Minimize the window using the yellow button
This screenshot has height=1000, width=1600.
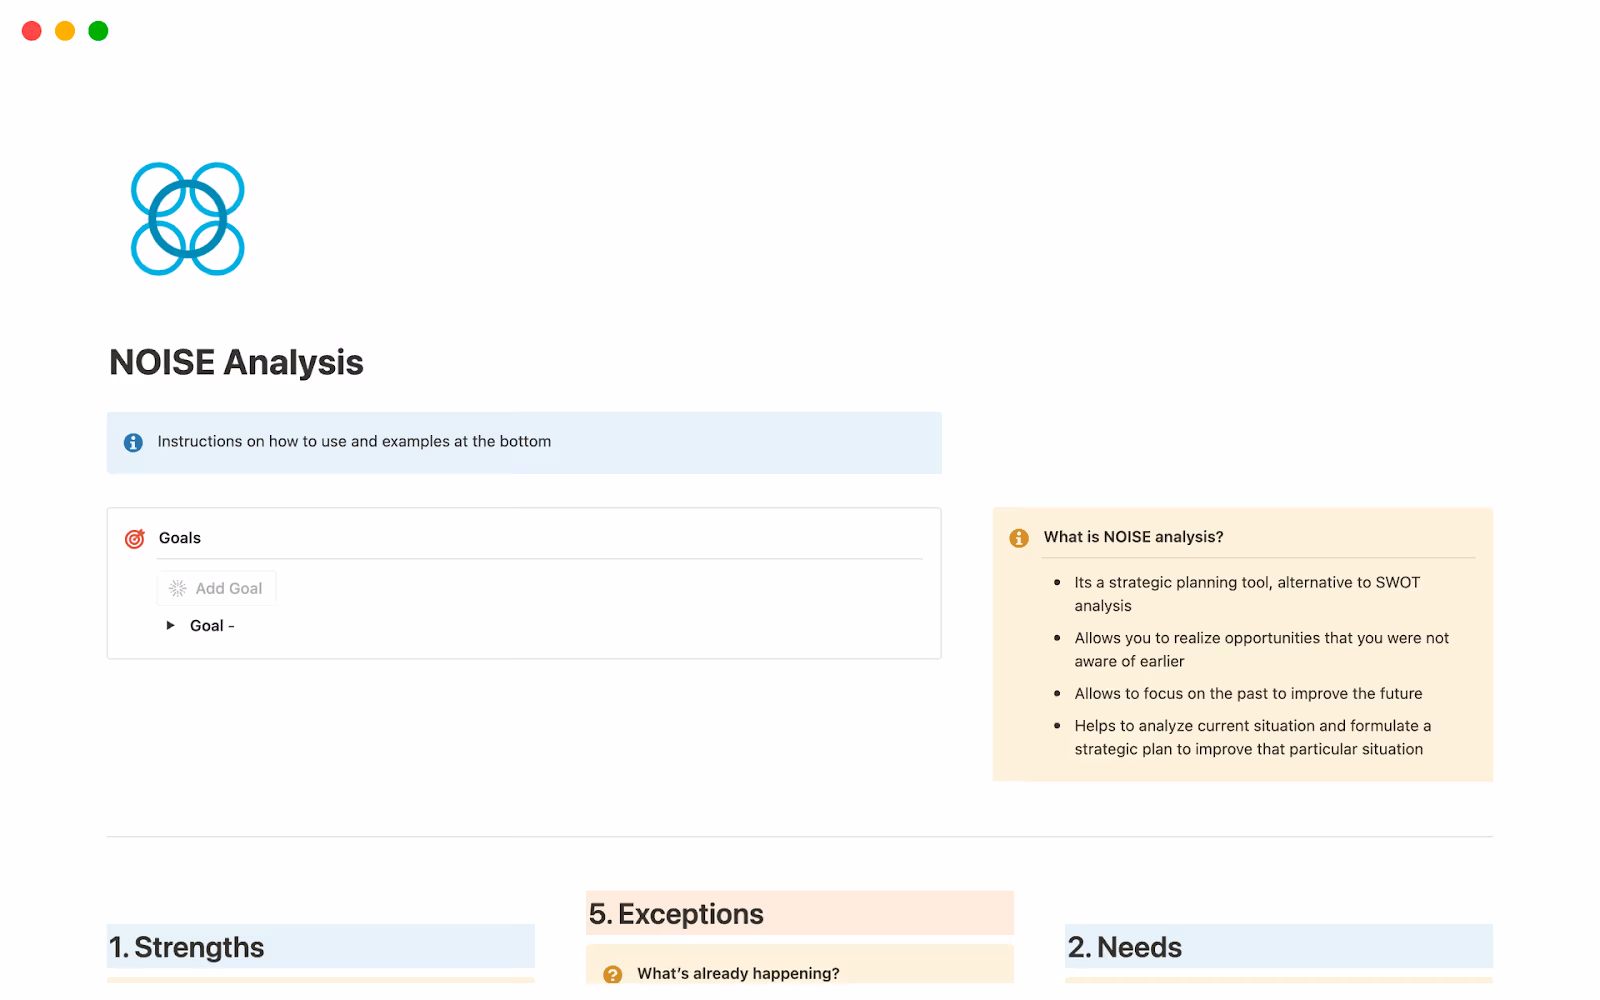point(65,31)
